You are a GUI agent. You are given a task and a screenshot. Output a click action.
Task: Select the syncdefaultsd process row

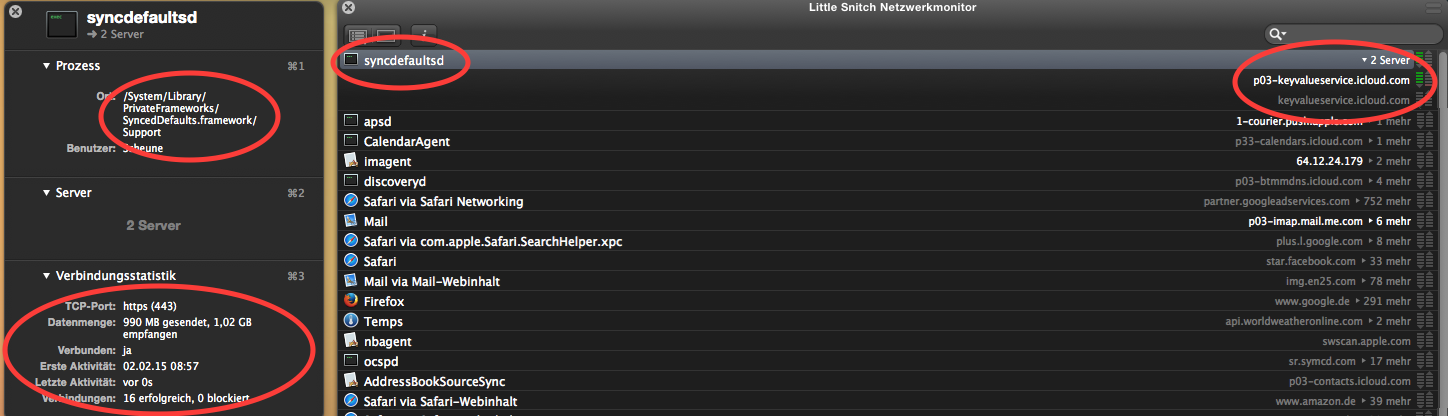tap(889, 60)
